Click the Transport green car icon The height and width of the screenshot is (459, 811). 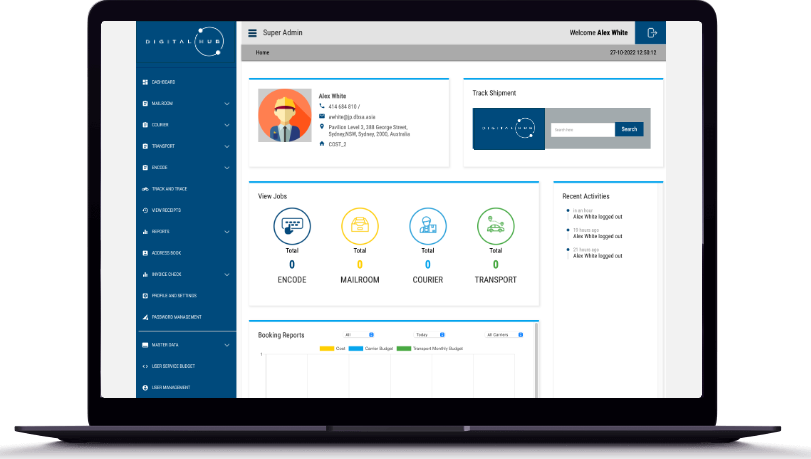pyautogui.click(x=495, y=226)
